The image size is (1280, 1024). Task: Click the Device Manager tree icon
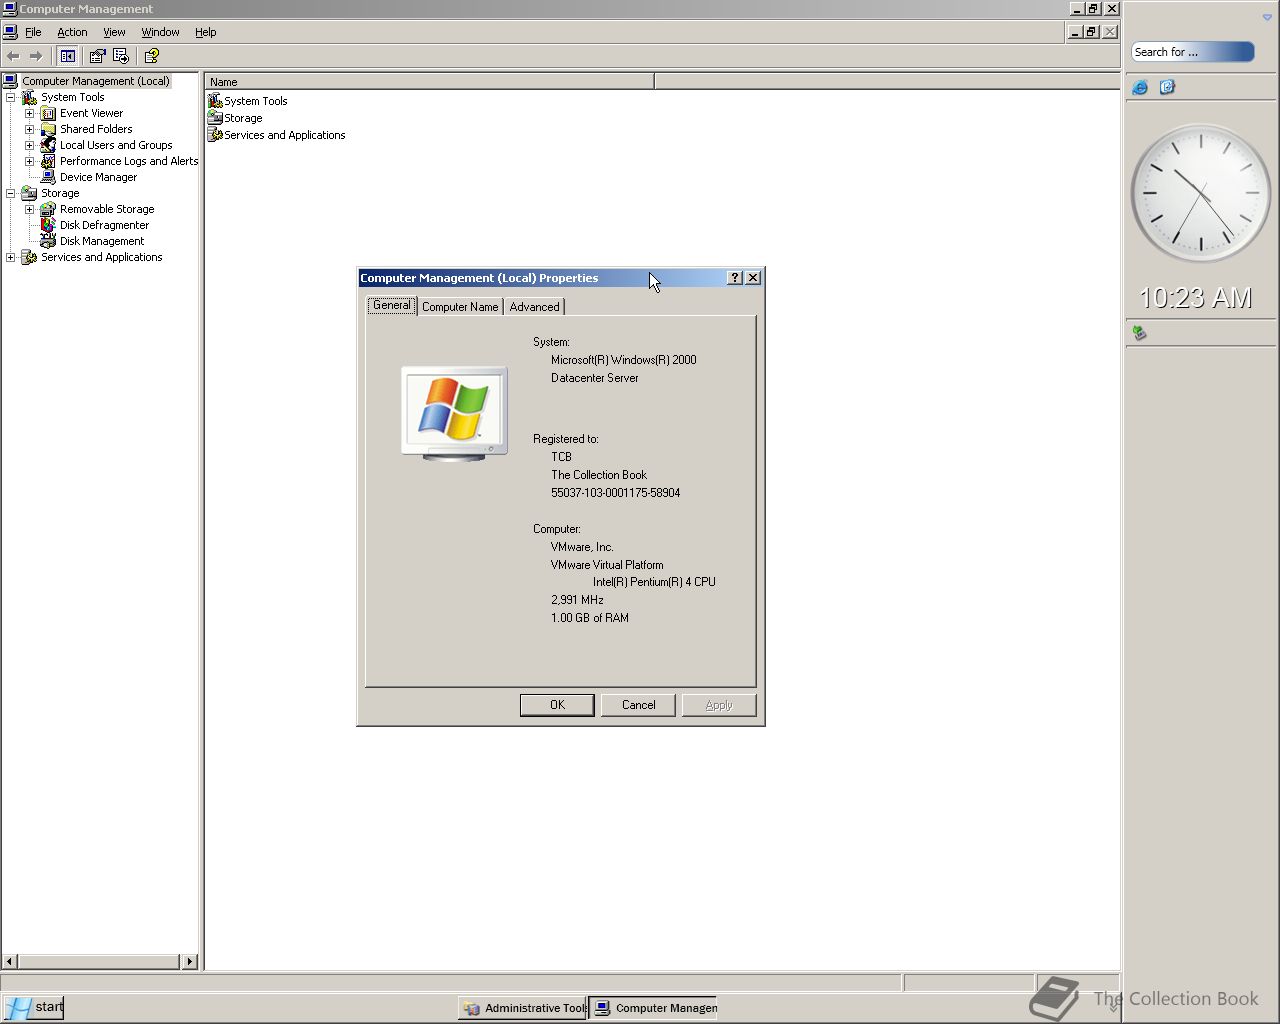click(x=48, y=177)
